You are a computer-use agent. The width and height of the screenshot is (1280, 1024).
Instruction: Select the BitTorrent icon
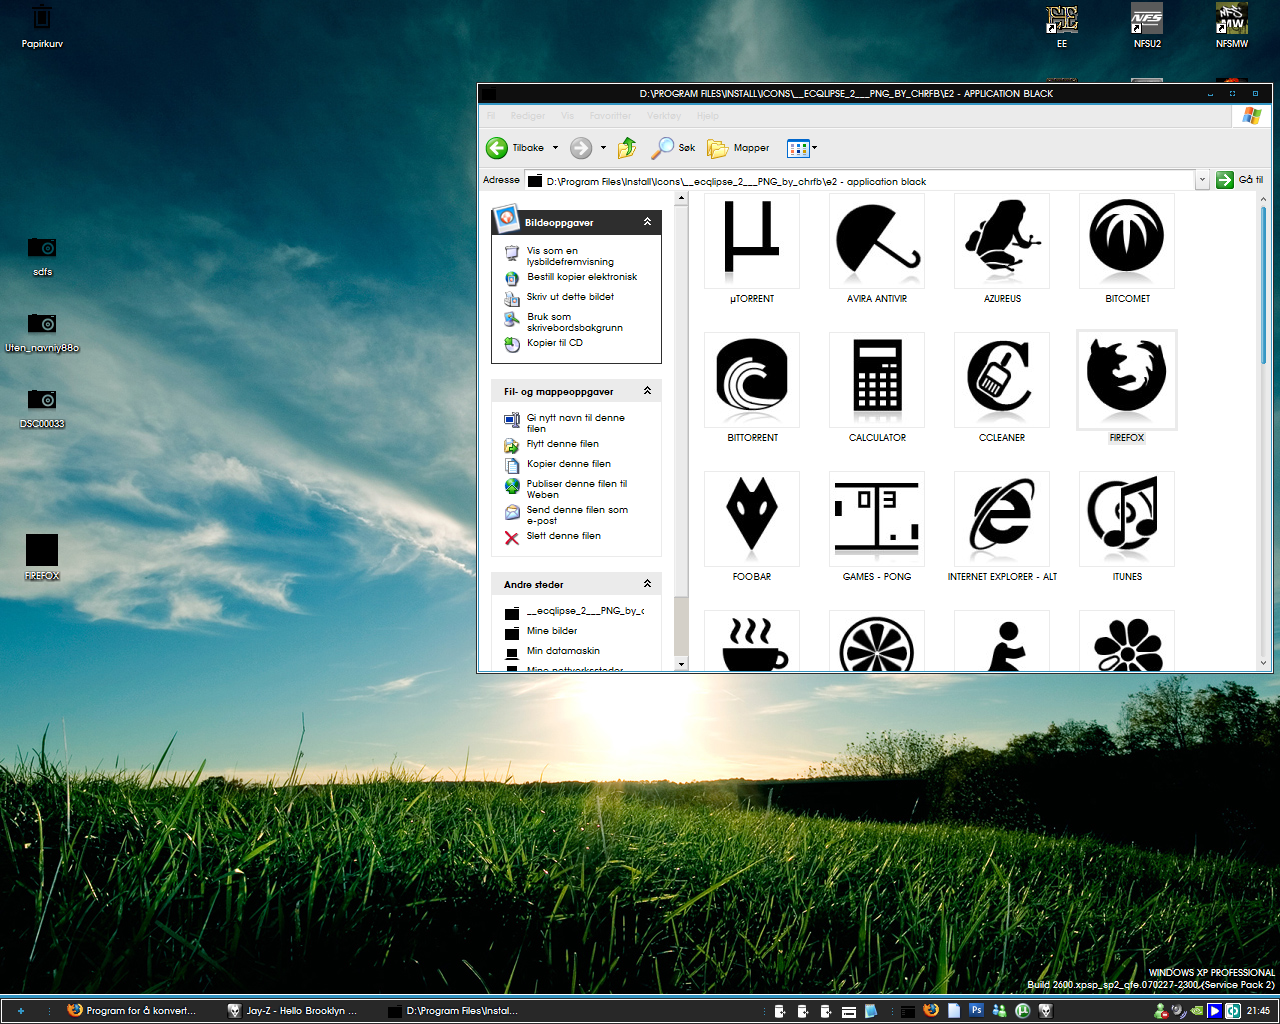[752, 380]
